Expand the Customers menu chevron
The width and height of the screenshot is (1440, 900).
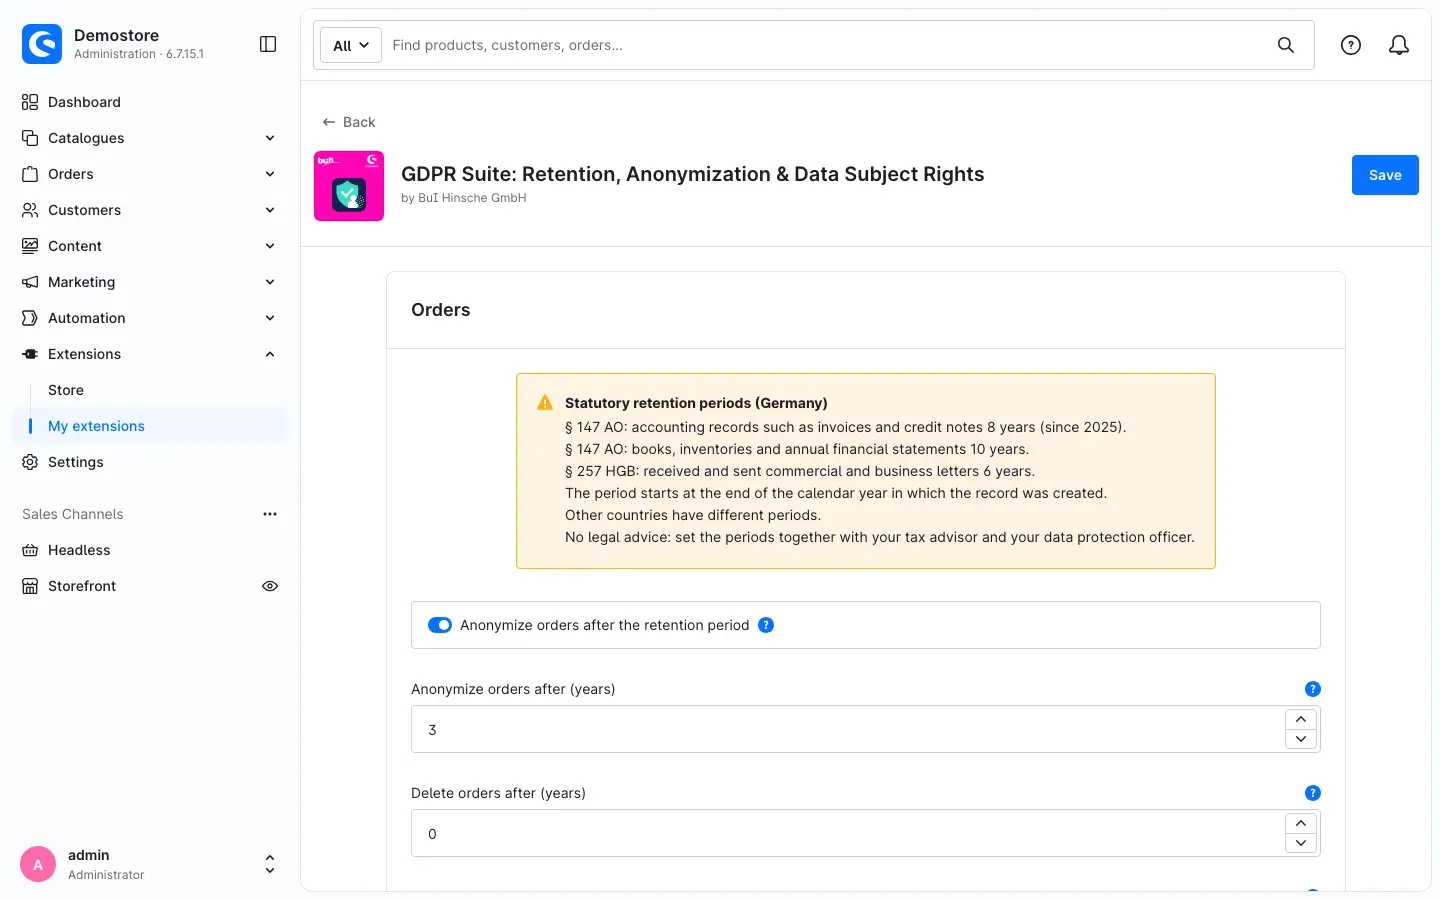click(x=270, y=210)
